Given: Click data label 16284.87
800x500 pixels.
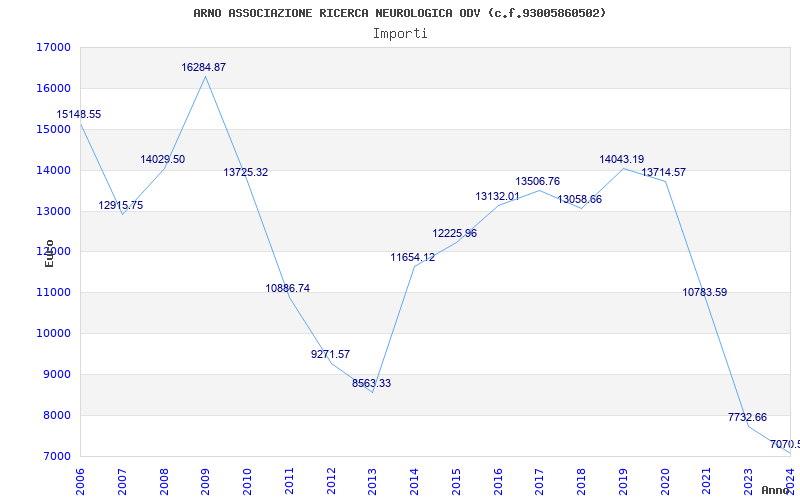Looking at the screenshot, I should point(204,67).
